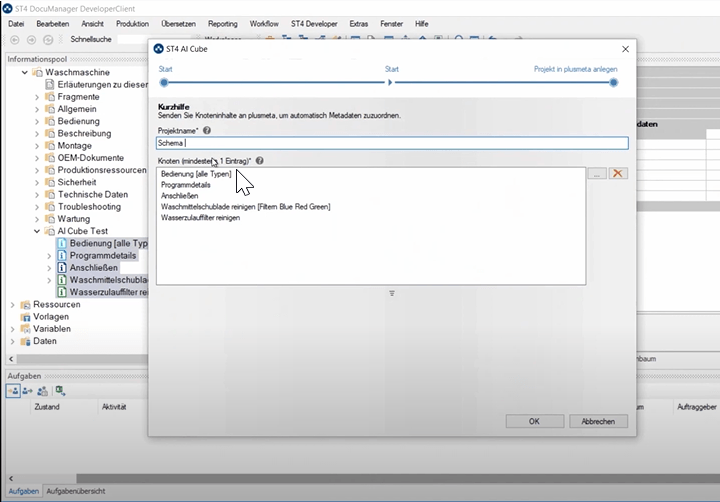Click the Sicherheit folder icon

[50, 182]
